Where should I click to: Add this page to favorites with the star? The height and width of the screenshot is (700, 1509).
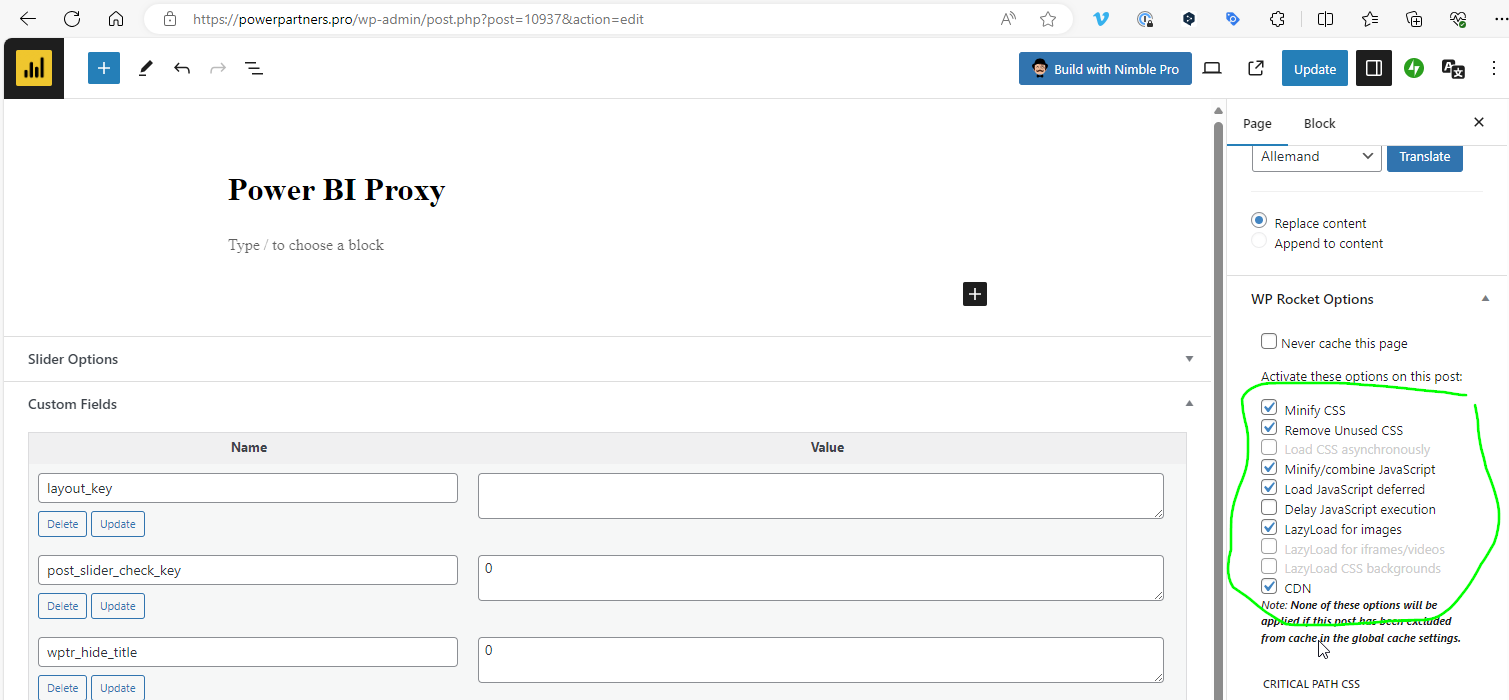pos(1048,19)
